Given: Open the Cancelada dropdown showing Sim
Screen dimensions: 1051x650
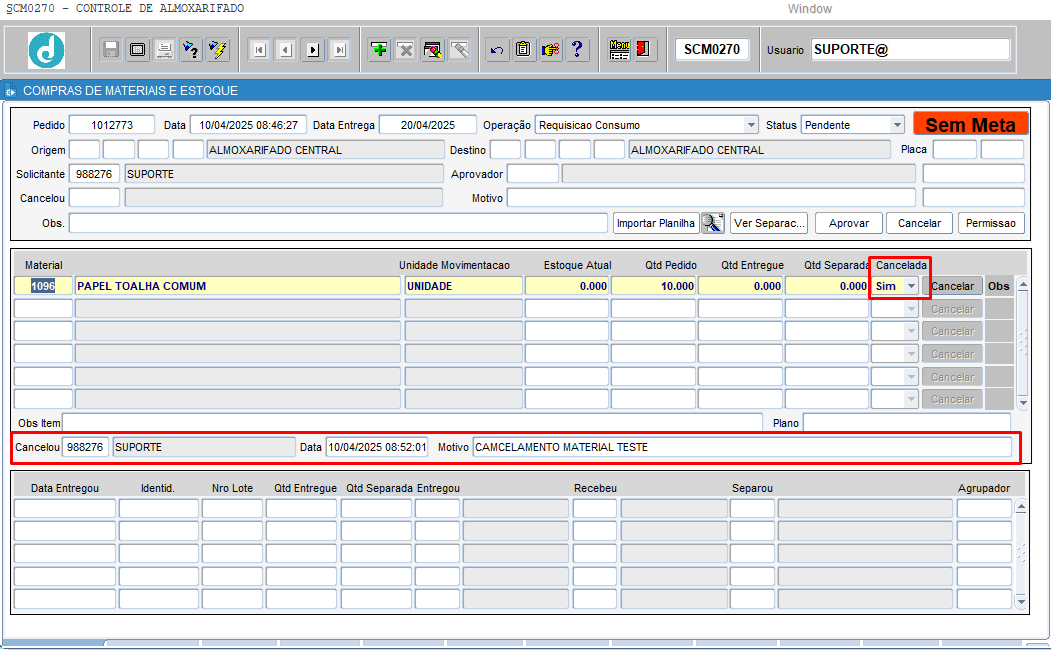Looking at the screenshot, I should coord(910,286).
